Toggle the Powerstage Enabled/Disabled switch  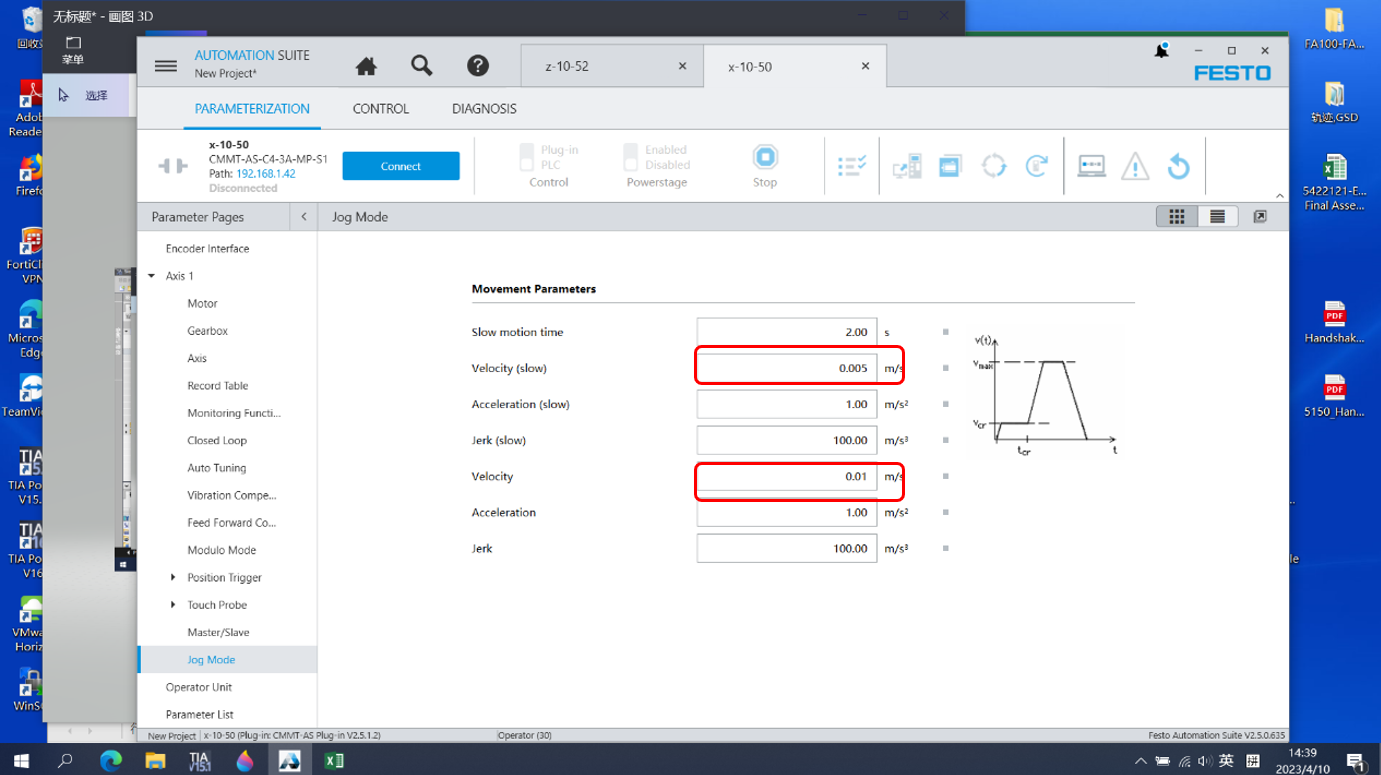click(630, 157)
